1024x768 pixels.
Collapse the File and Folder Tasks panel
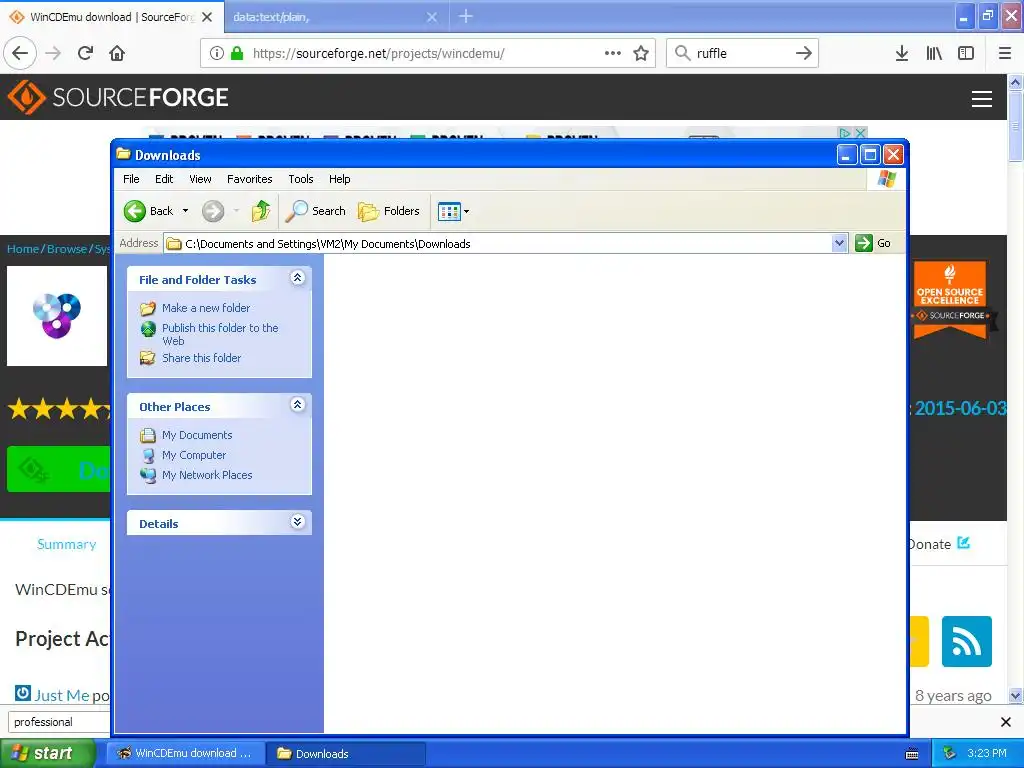pos(297,278)
